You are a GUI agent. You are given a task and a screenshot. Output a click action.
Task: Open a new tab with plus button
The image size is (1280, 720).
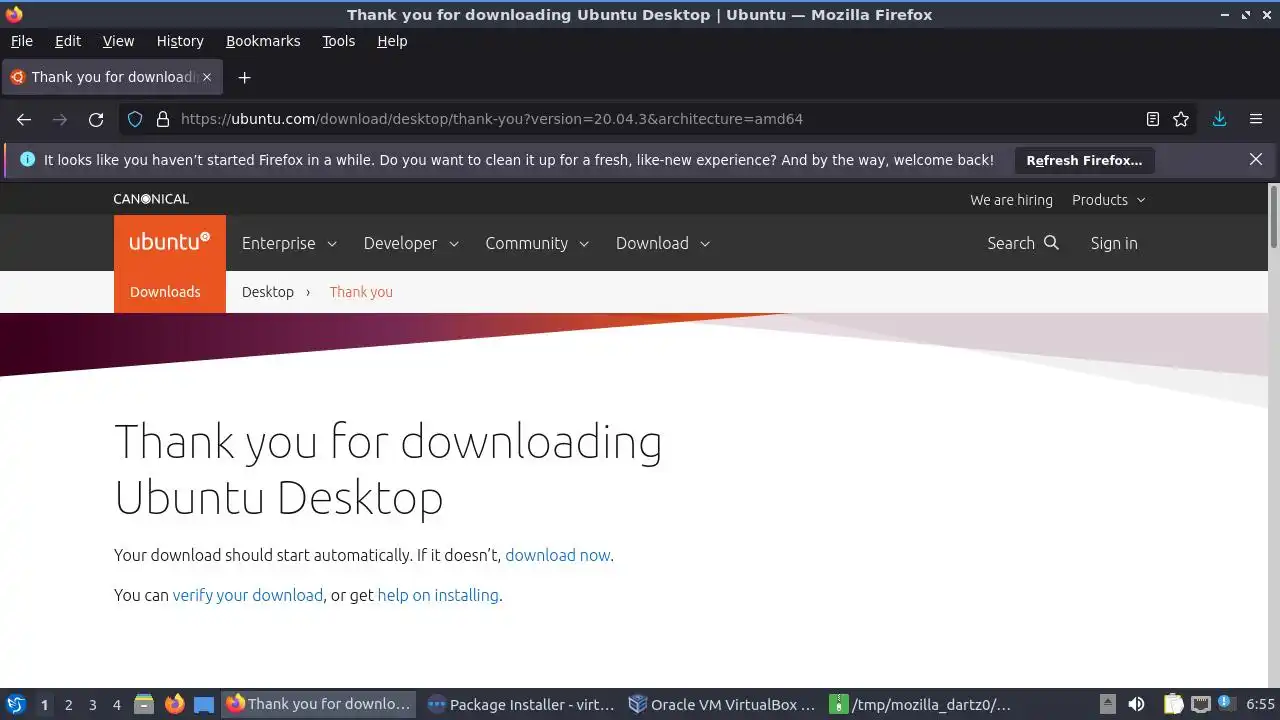tap(244, 77)
